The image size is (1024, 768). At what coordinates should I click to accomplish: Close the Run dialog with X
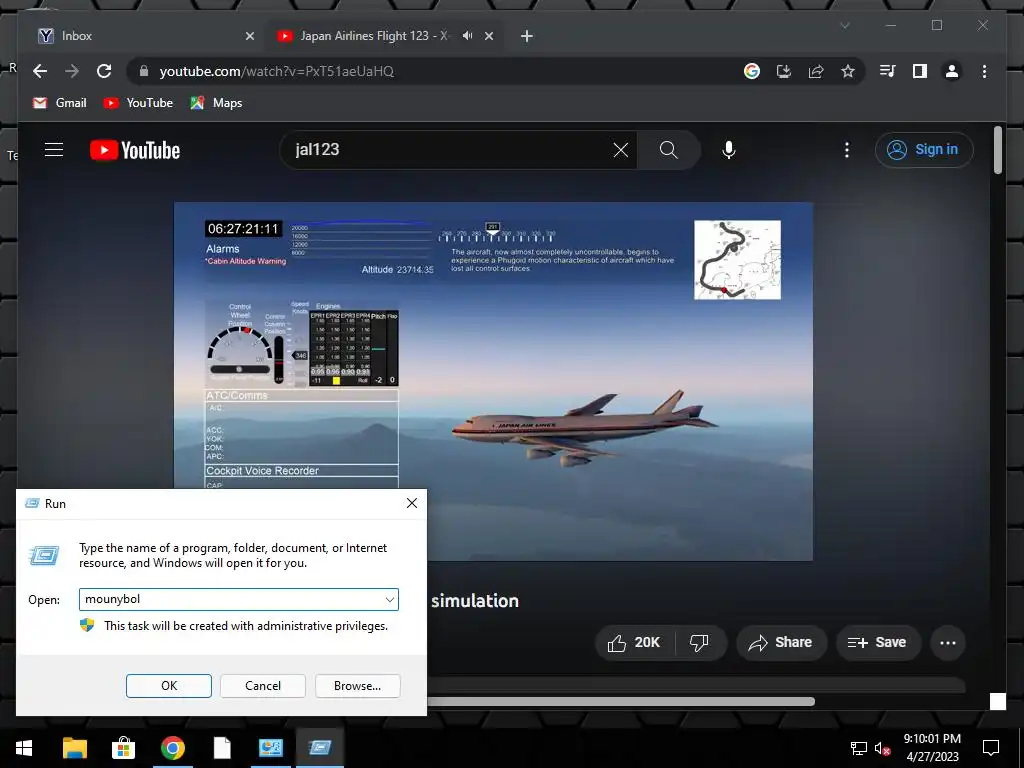coord(411,503)
